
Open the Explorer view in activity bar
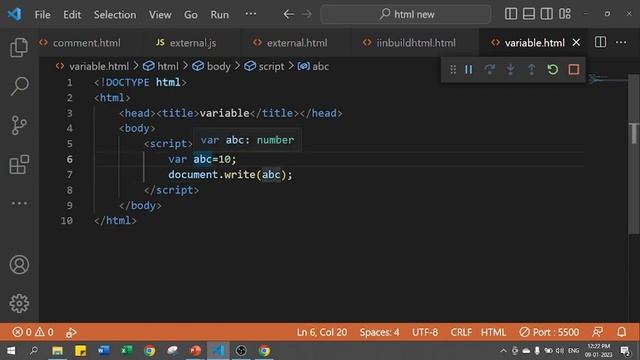[19, 47]
